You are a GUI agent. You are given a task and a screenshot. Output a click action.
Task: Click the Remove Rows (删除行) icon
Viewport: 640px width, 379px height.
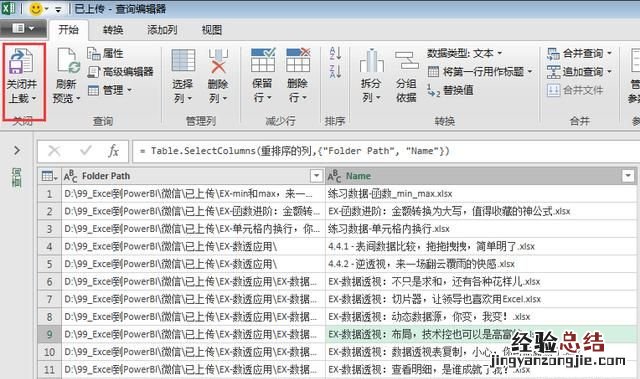tap(298, 60)
